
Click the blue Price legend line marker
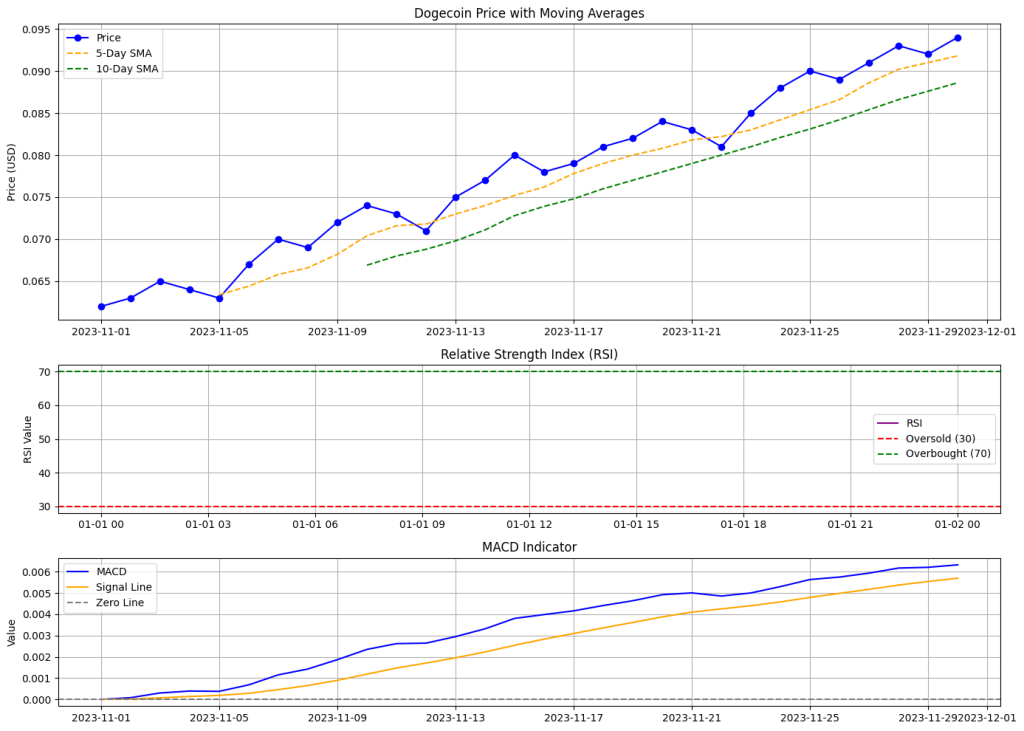coord(78,38)
